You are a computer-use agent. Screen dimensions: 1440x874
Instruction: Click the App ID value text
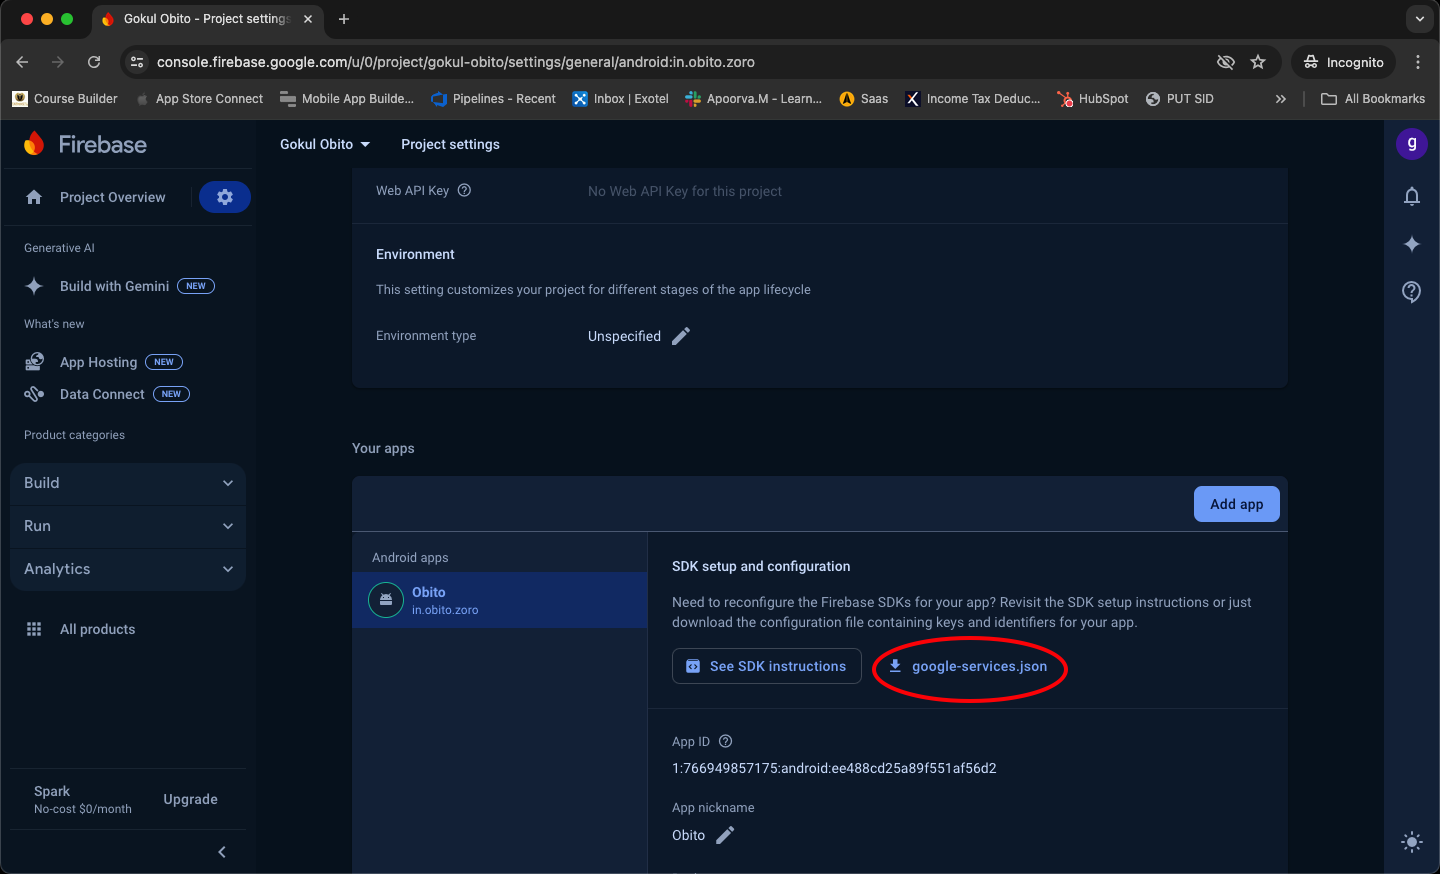click(x=834, y=768)
